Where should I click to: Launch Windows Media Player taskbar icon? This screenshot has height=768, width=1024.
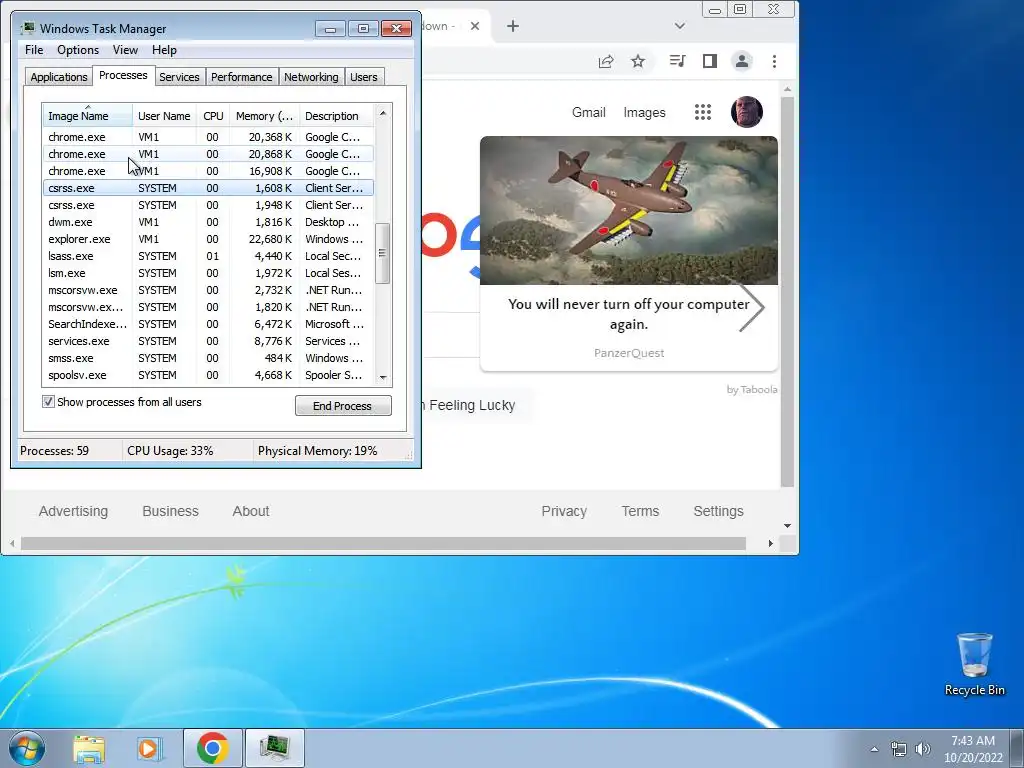tap(149, 748)
